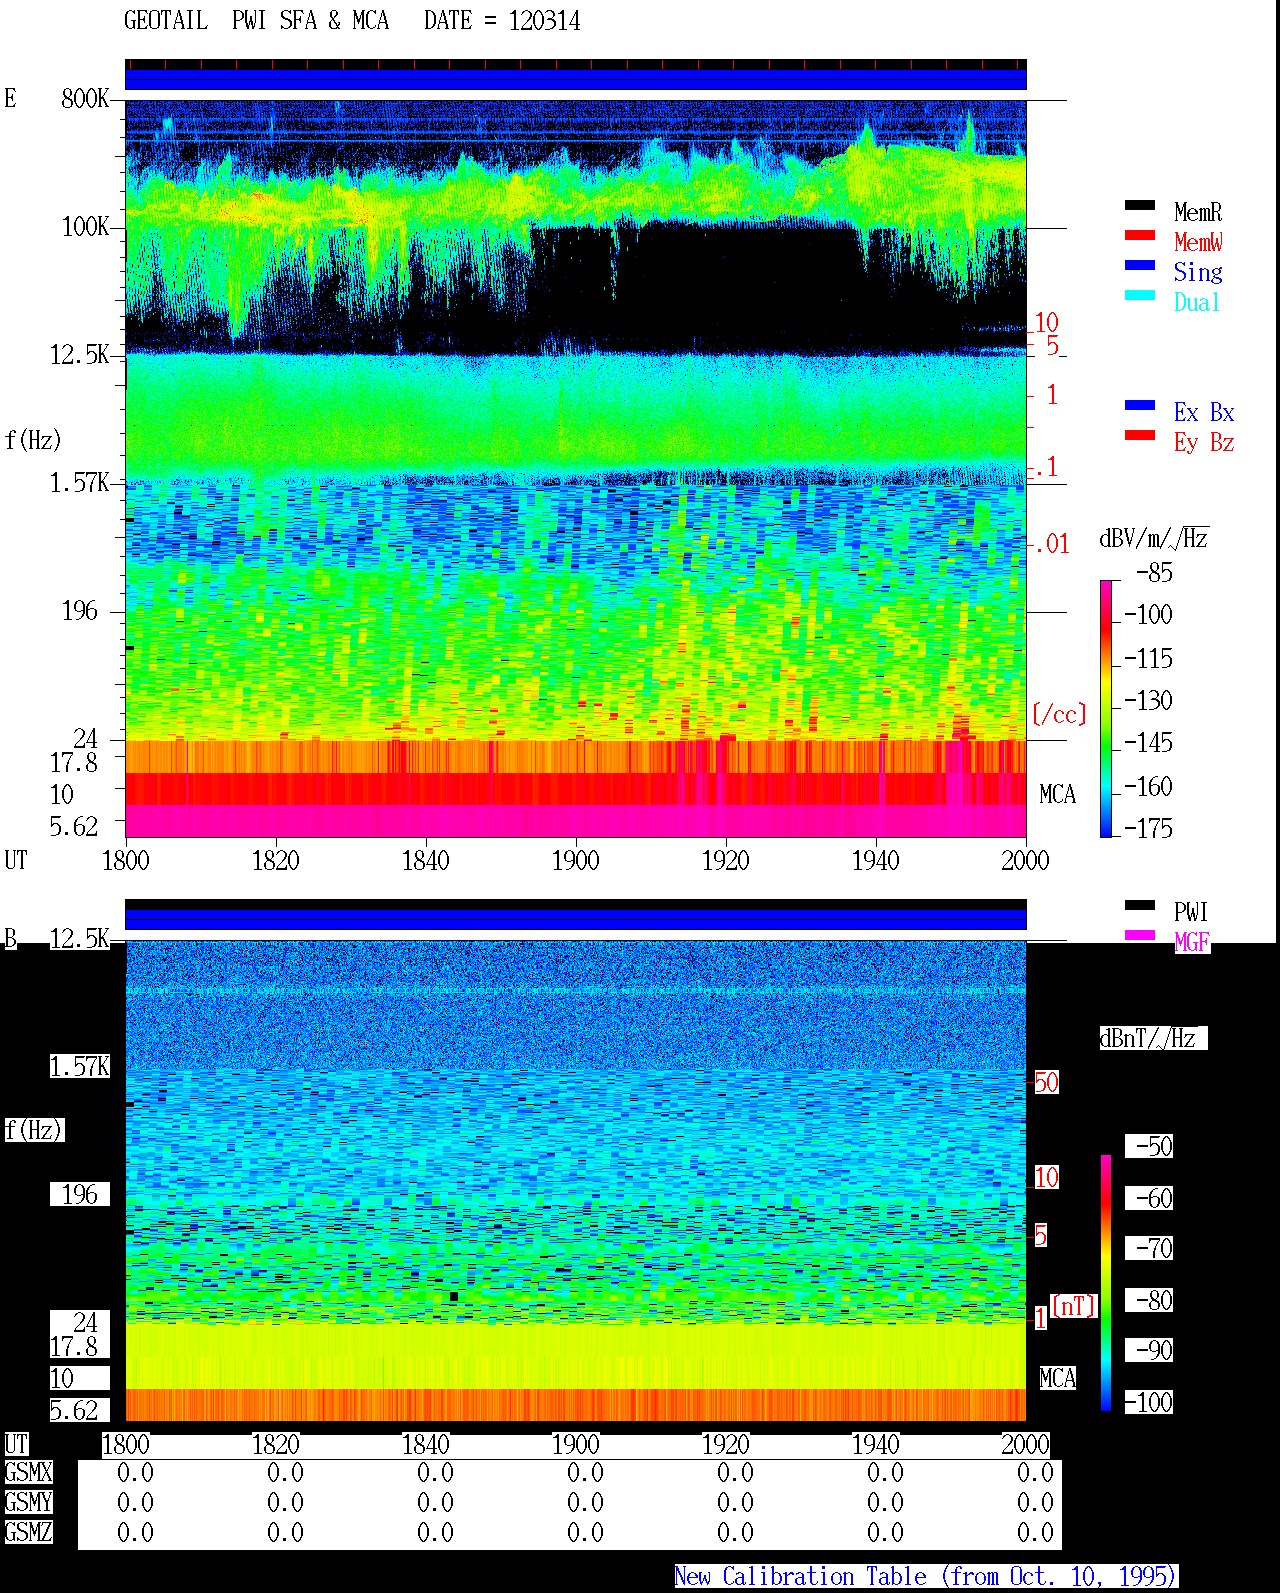Click the black MemR legend swatch
The width and height of the screenshot is (1280, 1593).
pos(1140,205)
